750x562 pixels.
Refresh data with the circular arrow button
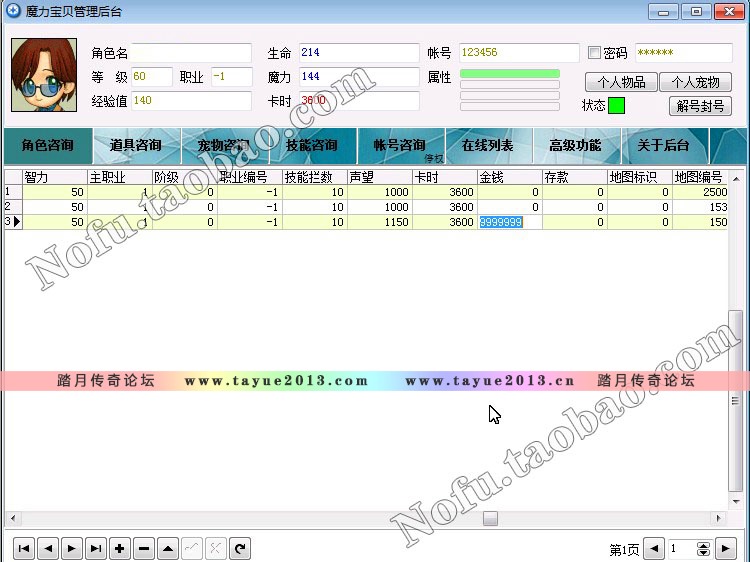pyautogui.click(x=240, y=548)
